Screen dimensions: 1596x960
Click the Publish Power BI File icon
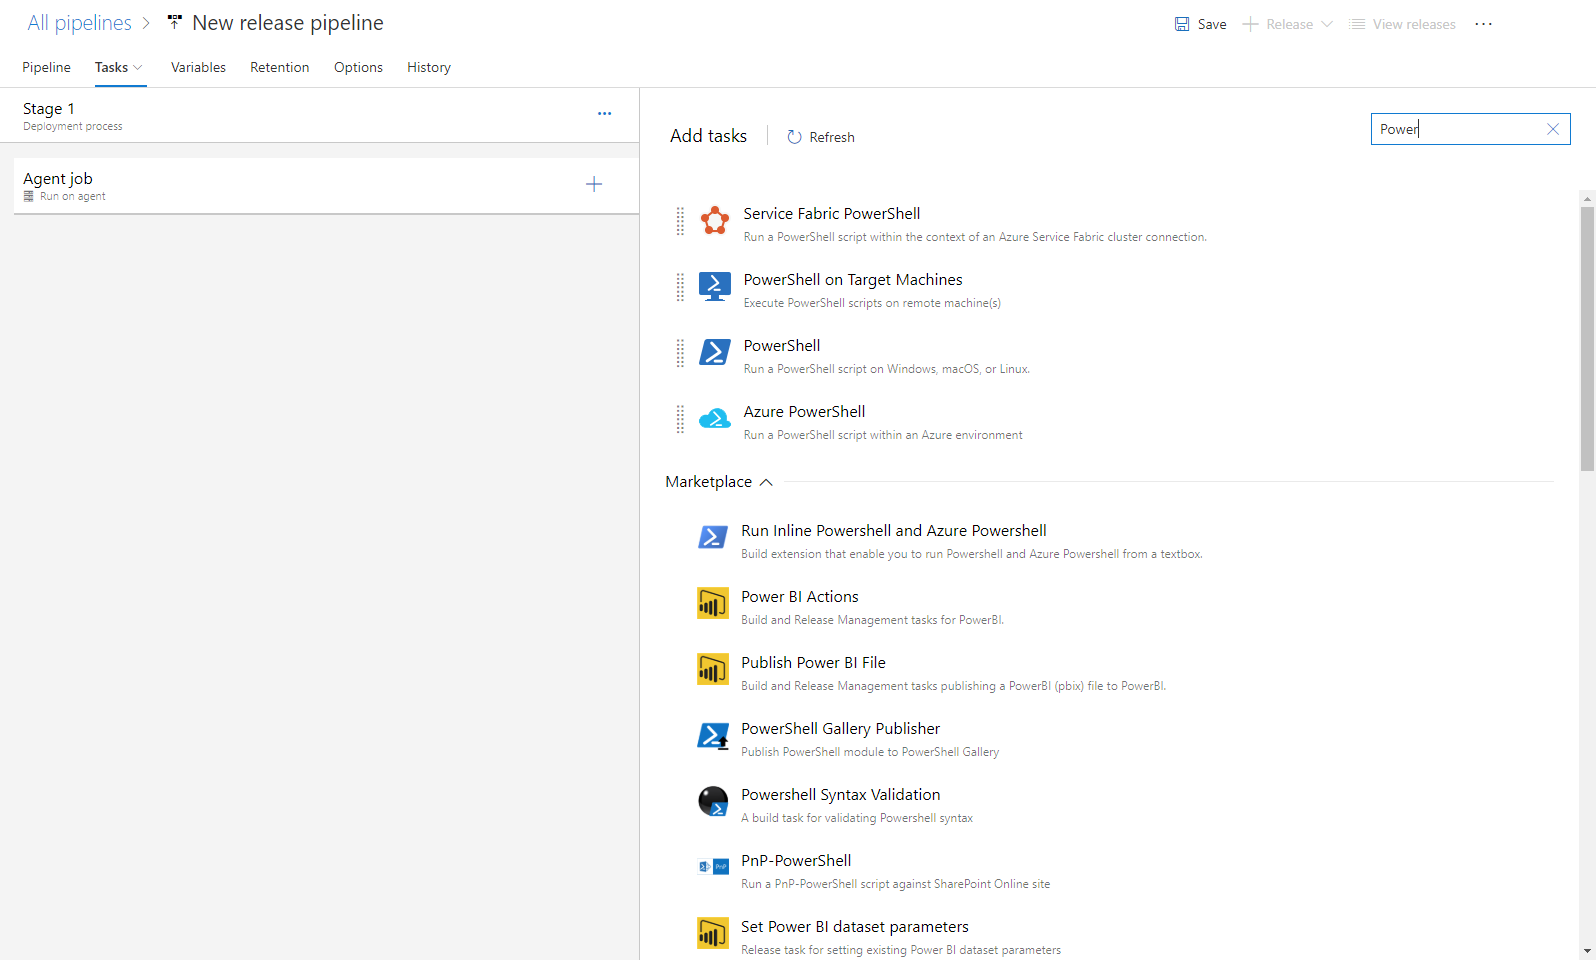[712, 669]
